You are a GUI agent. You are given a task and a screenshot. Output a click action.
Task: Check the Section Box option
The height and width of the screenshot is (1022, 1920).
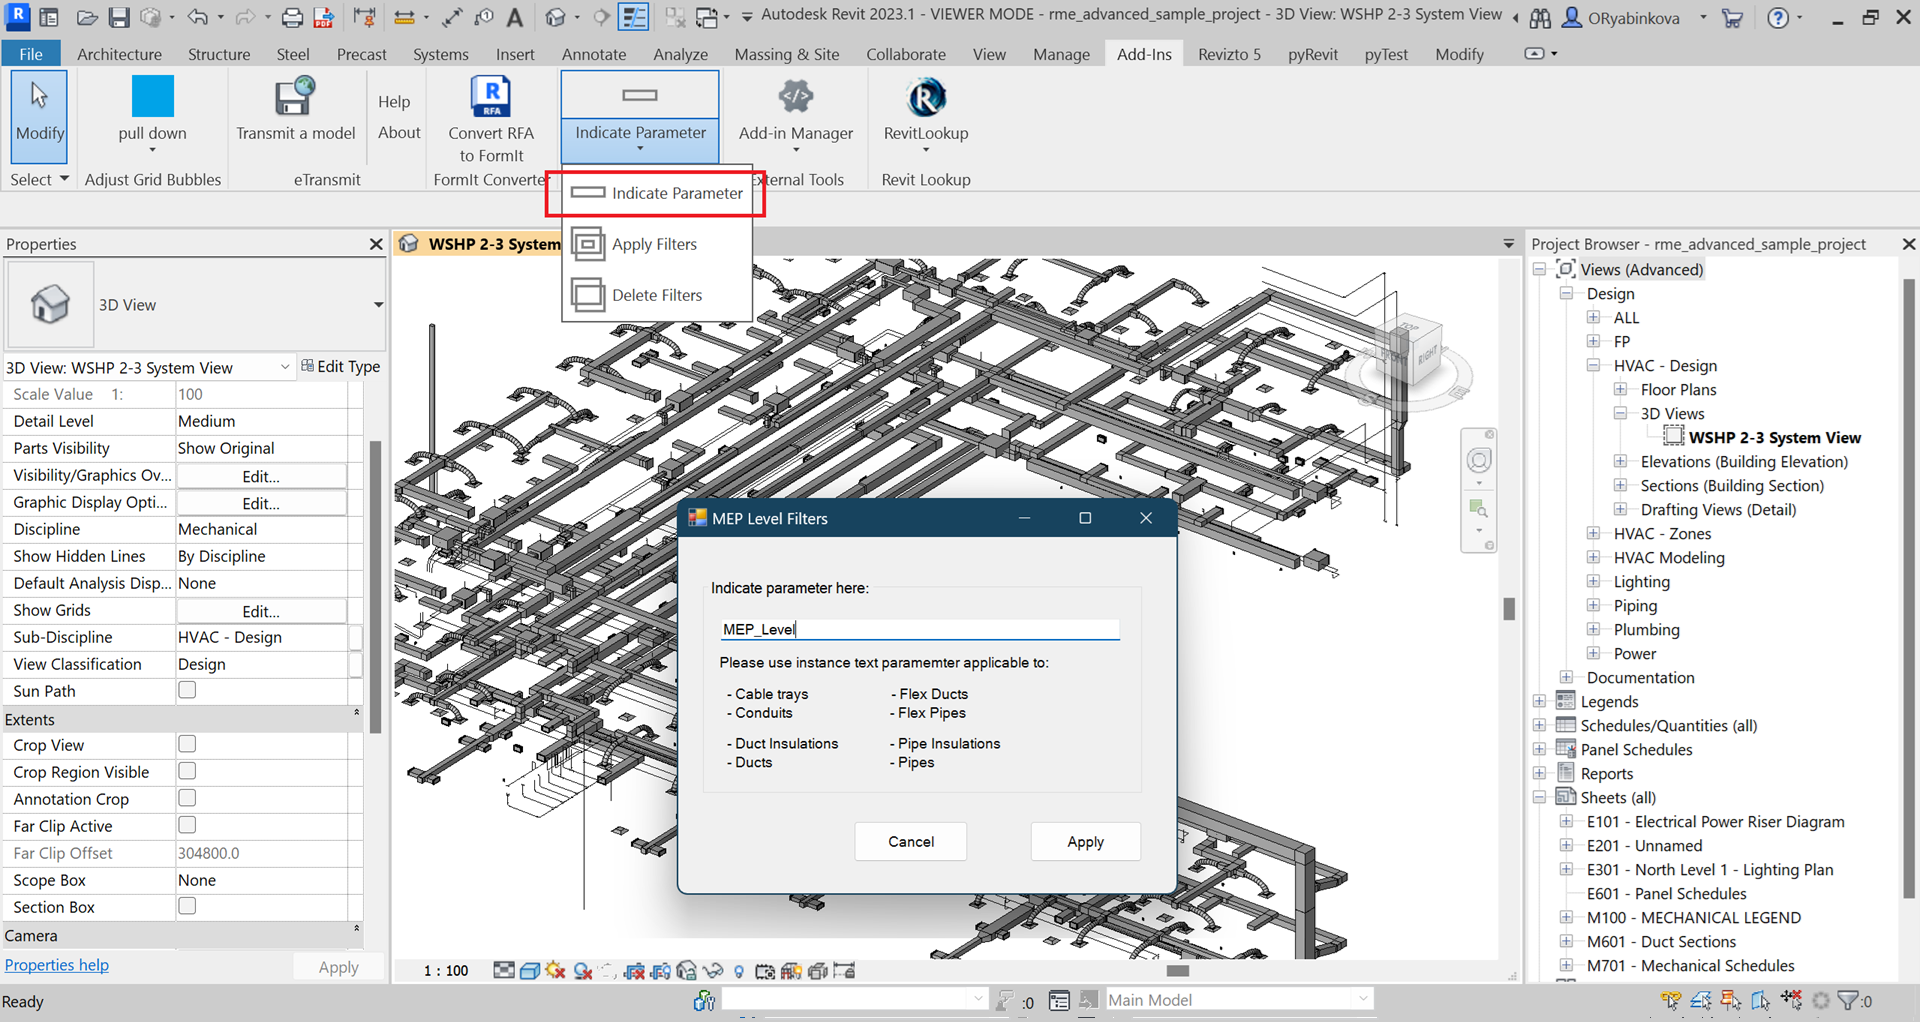(187, 906)
